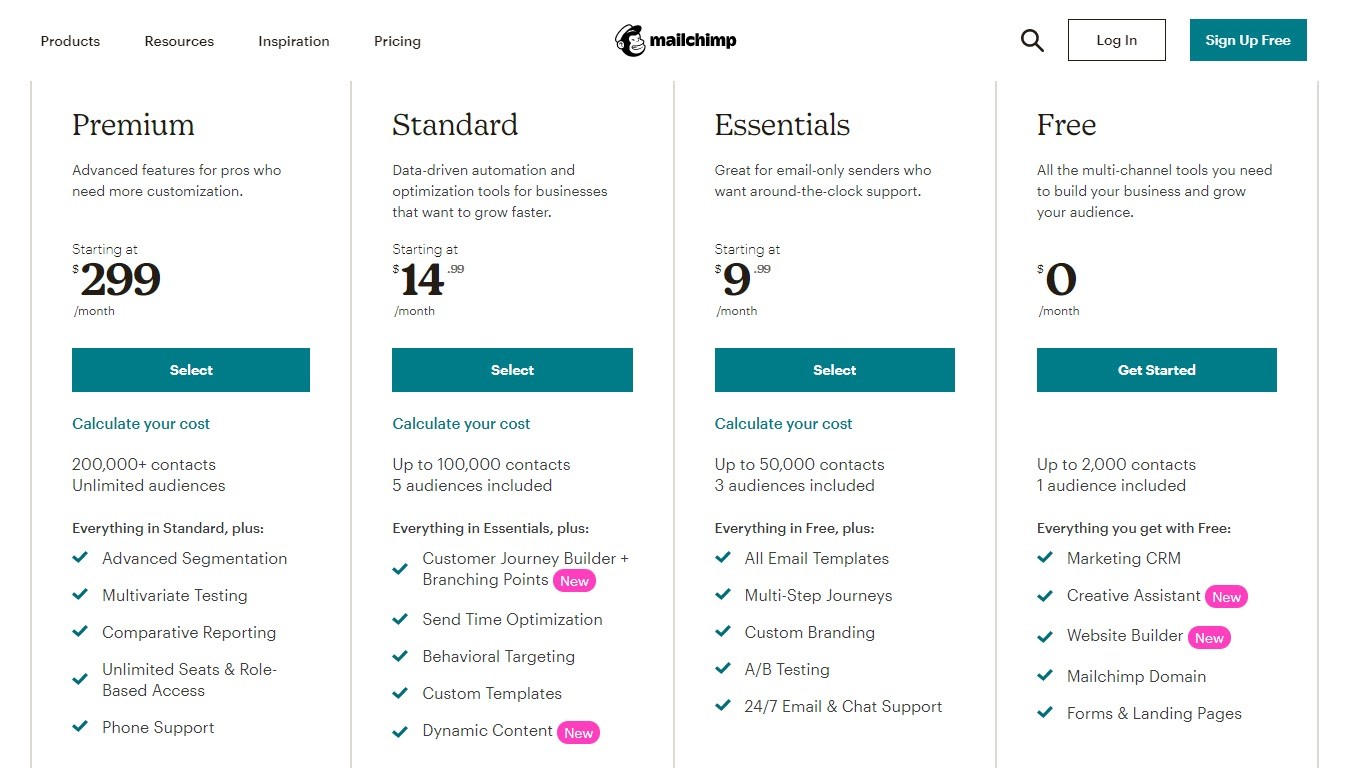This screenshot has height=768, width=1346.
Task: Click the New badge next to Website Builder
Action: pyautogui.click(x=1209, y=638)
